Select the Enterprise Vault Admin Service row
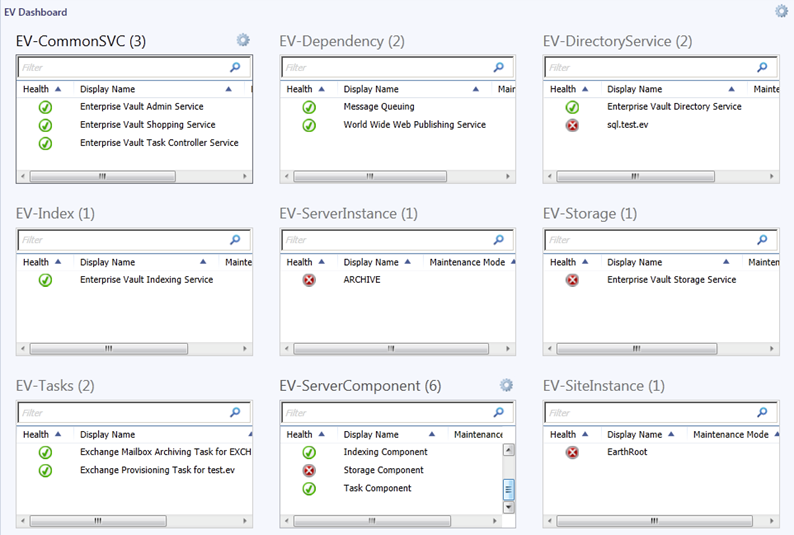Viewport: 794px width, 535px height. tap(135, 107)
